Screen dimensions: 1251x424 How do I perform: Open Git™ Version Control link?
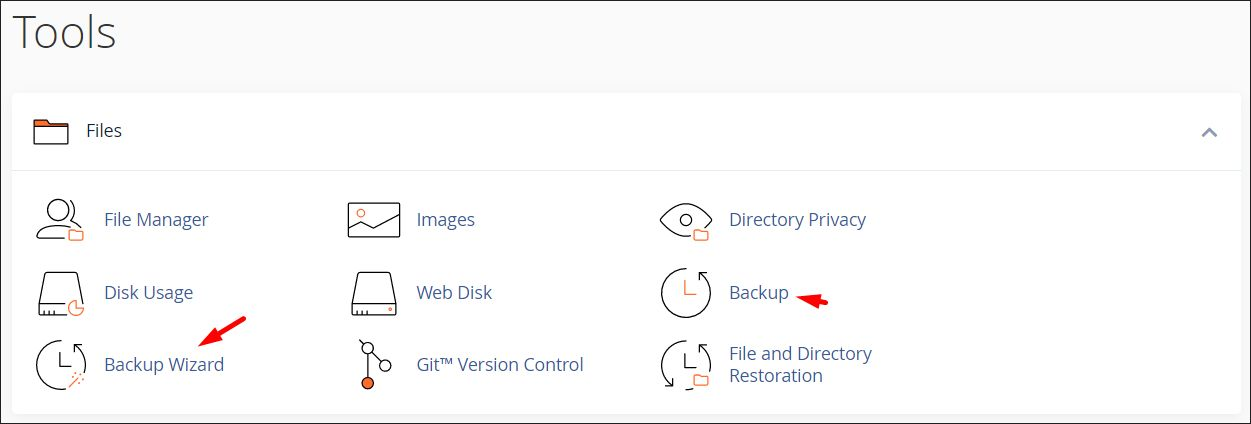coord(499,365)
